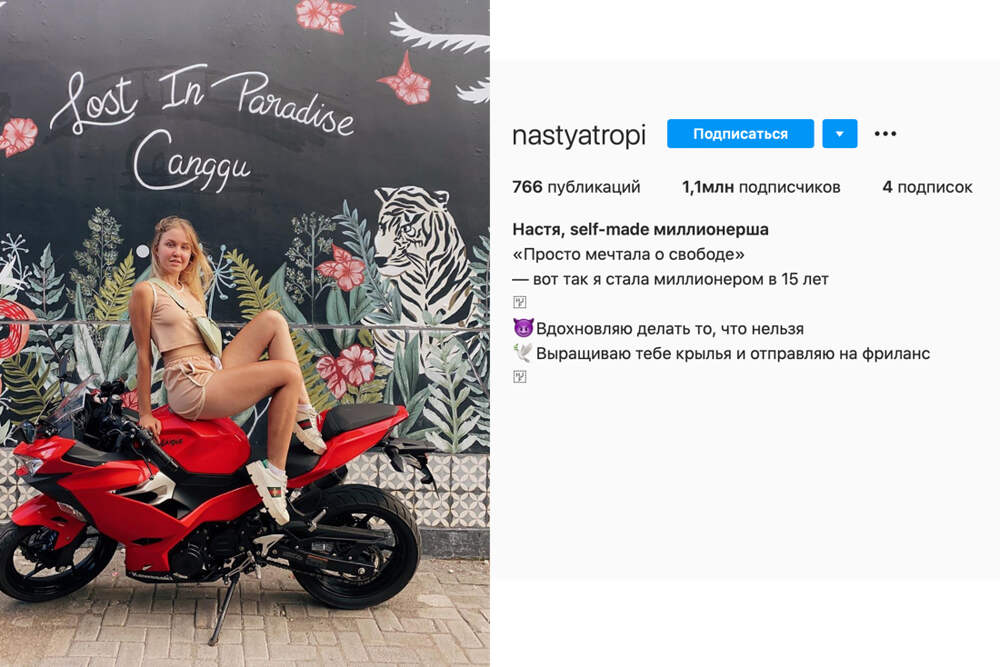View the 1,1млн подписчиков followers list
This screenshot has width=1000, height=667.
tap(761, 187)
